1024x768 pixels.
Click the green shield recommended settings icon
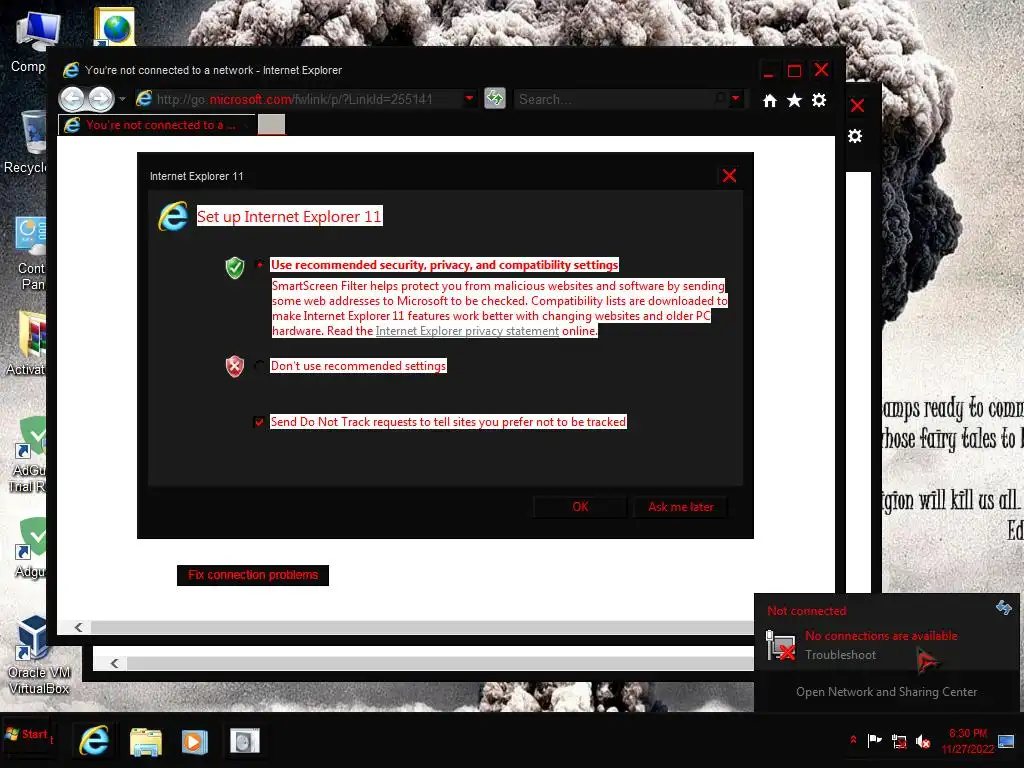coord(234,267)
